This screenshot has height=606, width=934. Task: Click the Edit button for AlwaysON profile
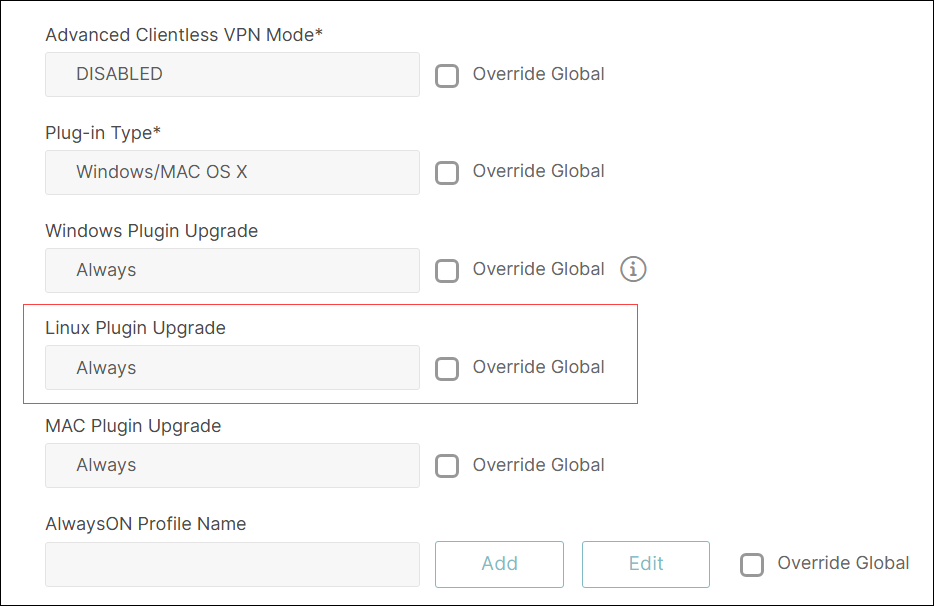click(646, 564)
